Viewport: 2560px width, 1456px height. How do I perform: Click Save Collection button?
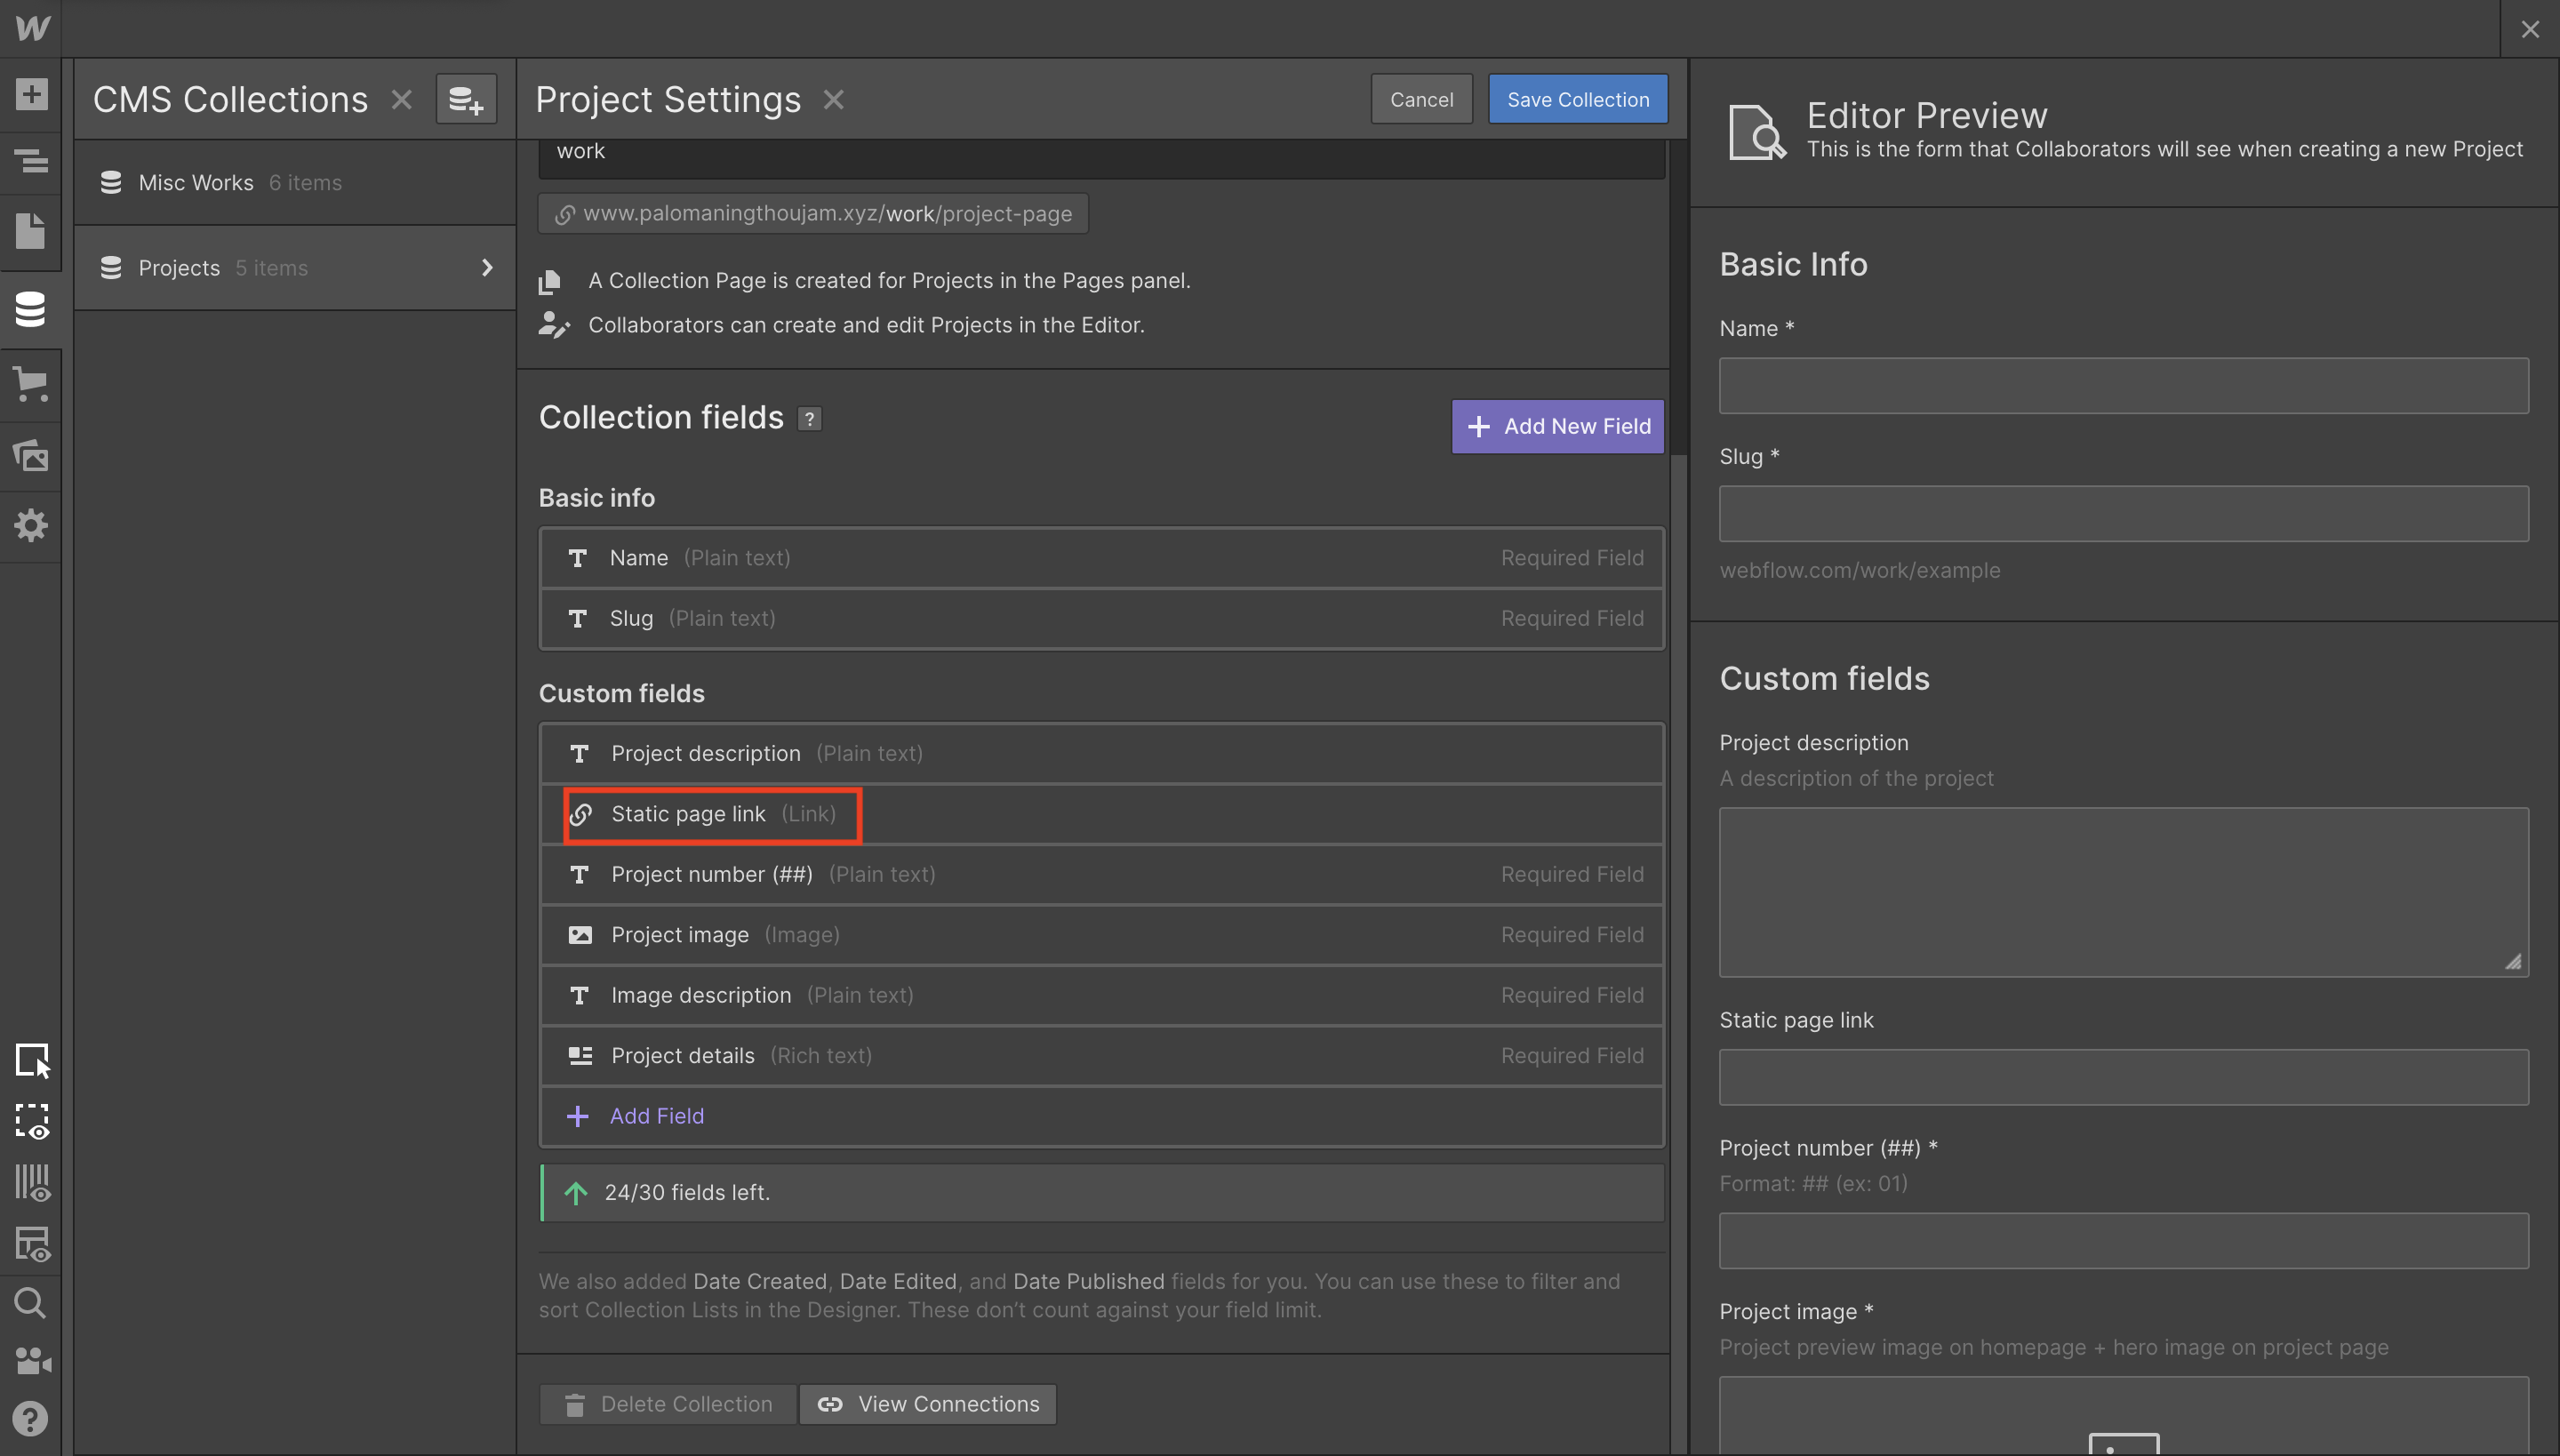click(x=1577, y=99)
